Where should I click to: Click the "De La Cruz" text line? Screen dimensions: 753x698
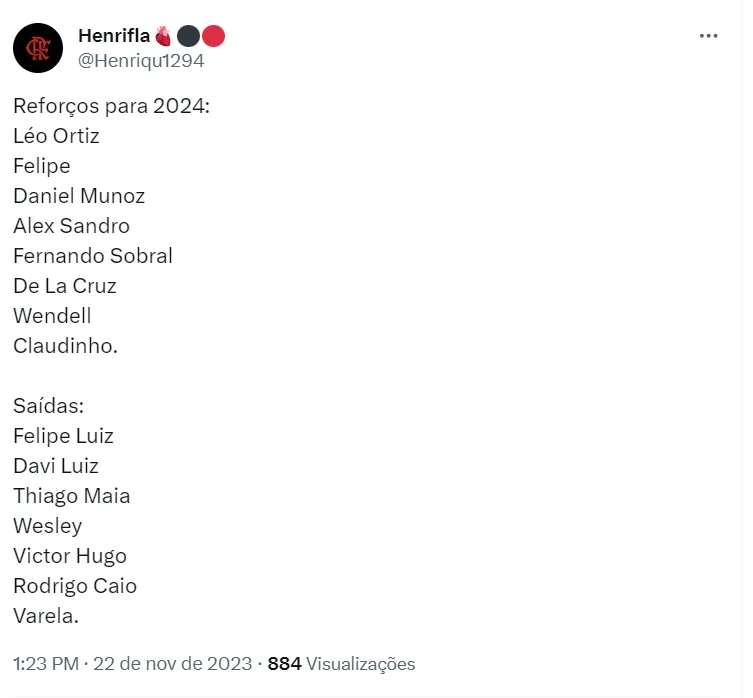pyautogui.click(x=65, y=286)
